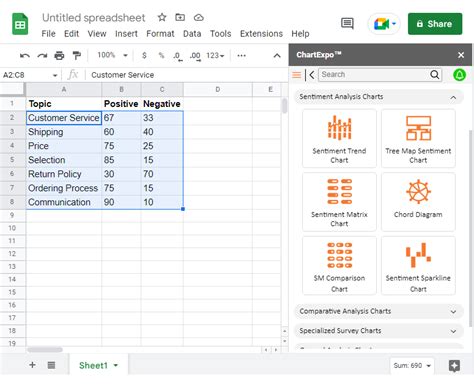The height and width of the screenshot is (385, 474).
Task: Click the print icon in toolbar
Action: click(59, 55)
